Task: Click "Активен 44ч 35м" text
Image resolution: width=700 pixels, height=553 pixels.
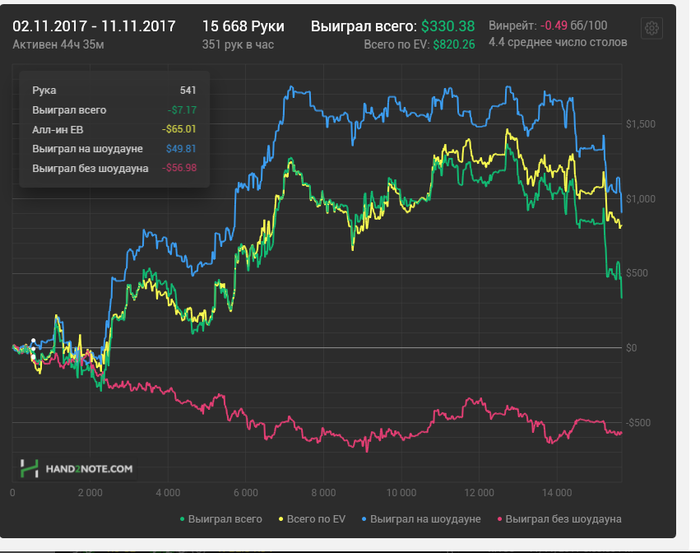Action: point(58,45)
